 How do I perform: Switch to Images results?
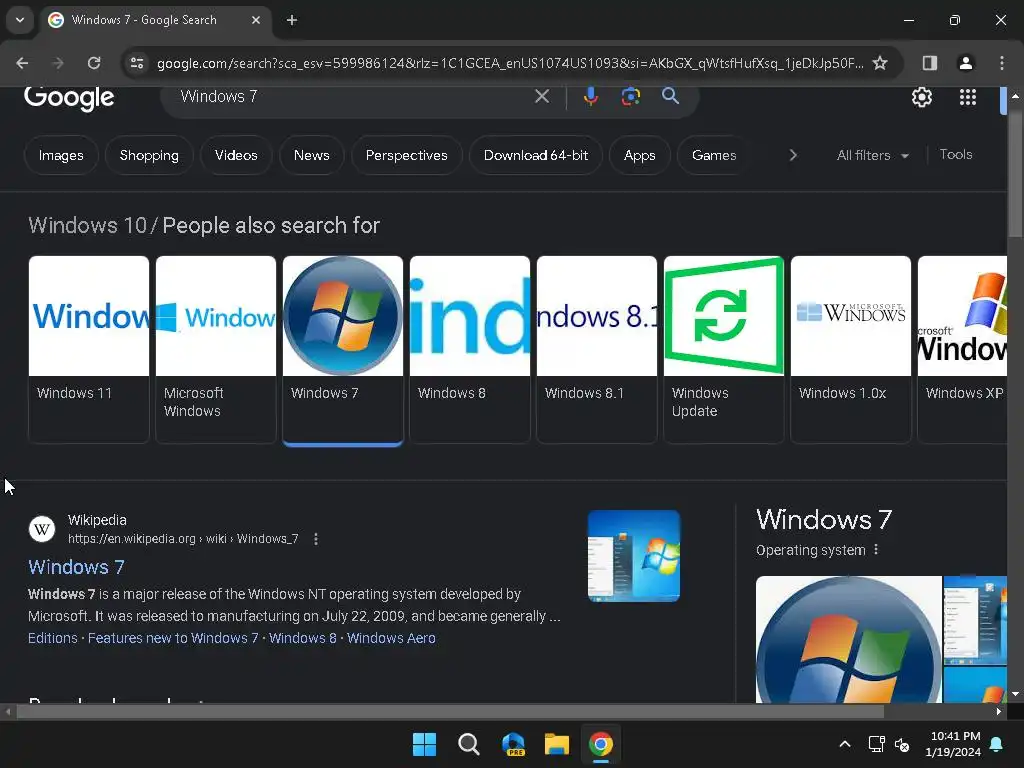pos(61,155)
